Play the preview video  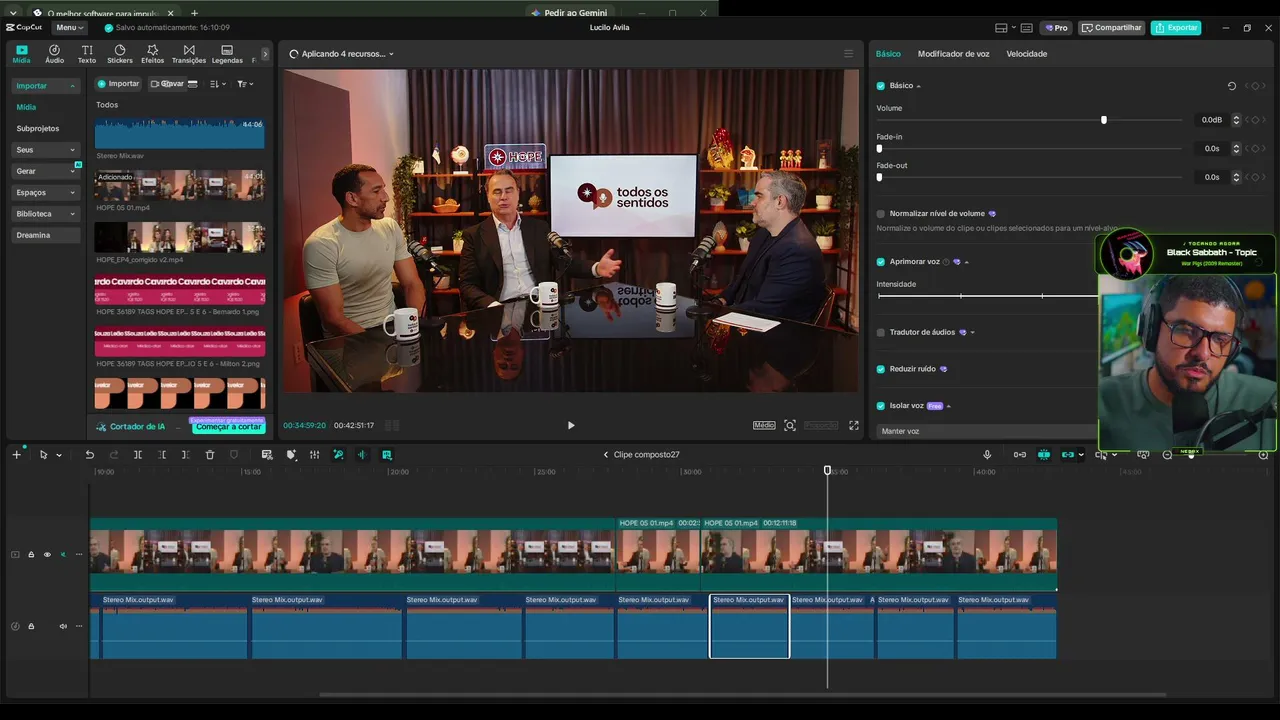point(571,425)
